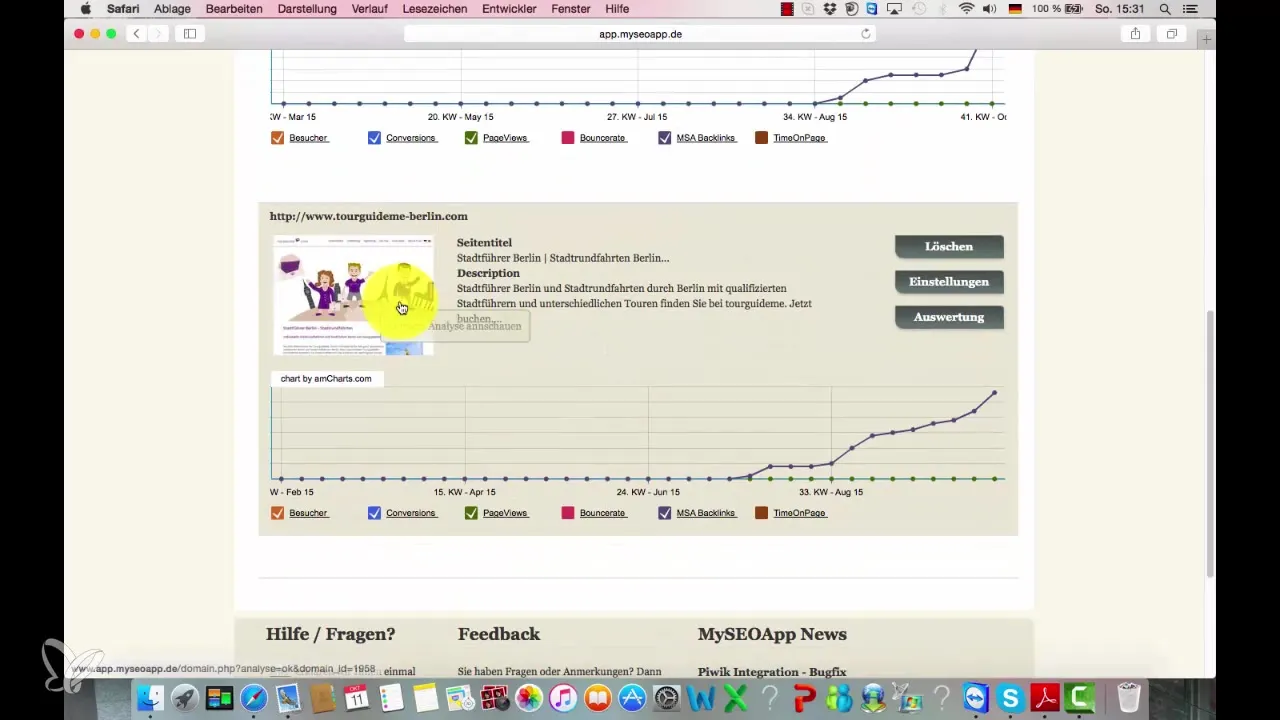
Task: Click 33. KW - Aug 15 axis label
Action: click(830, 492)
